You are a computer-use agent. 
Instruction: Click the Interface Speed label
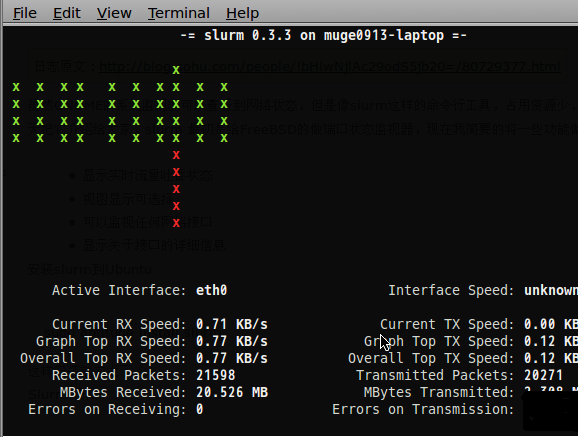(451, 290)
